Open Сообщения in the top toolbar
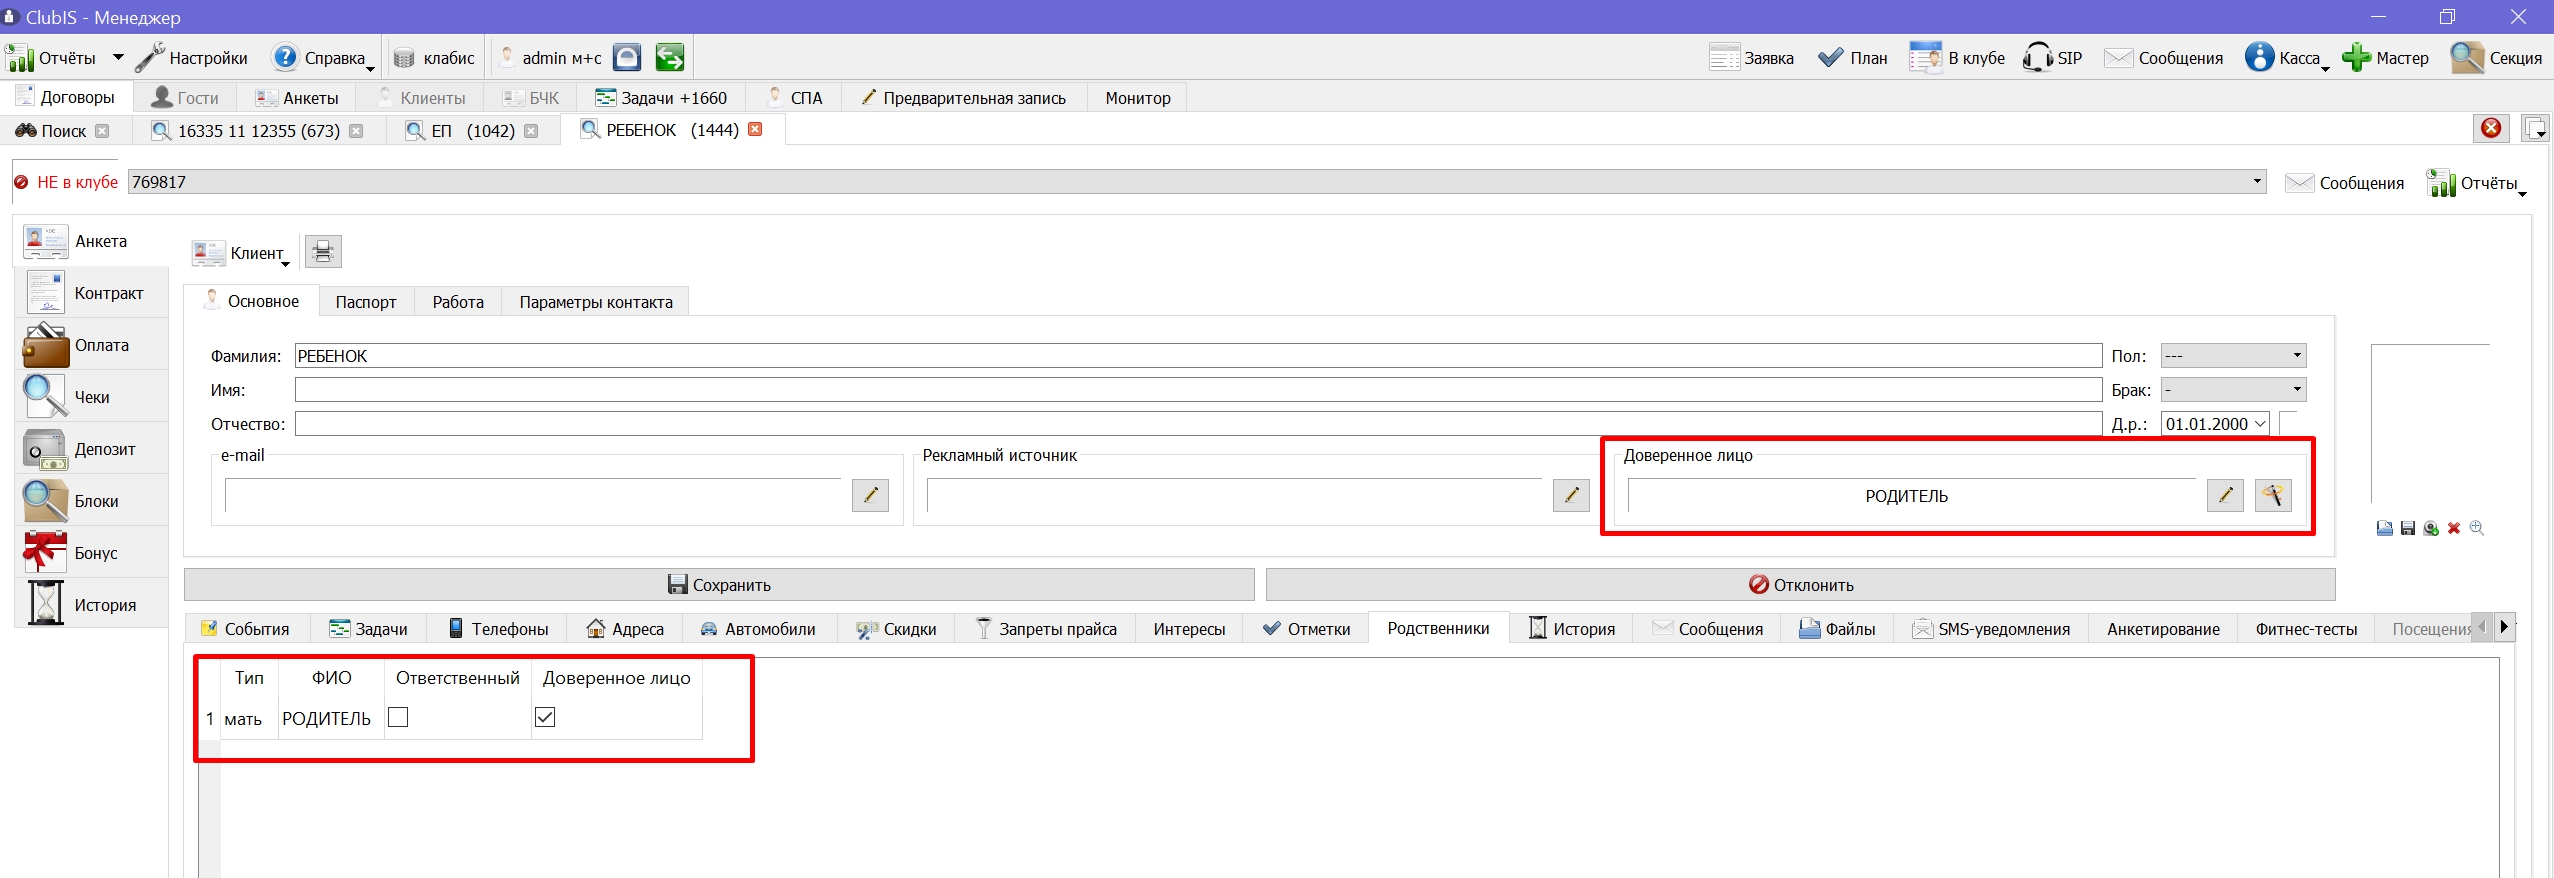The width and height of the screenshot is (2554, 878). coord(2164,58)
